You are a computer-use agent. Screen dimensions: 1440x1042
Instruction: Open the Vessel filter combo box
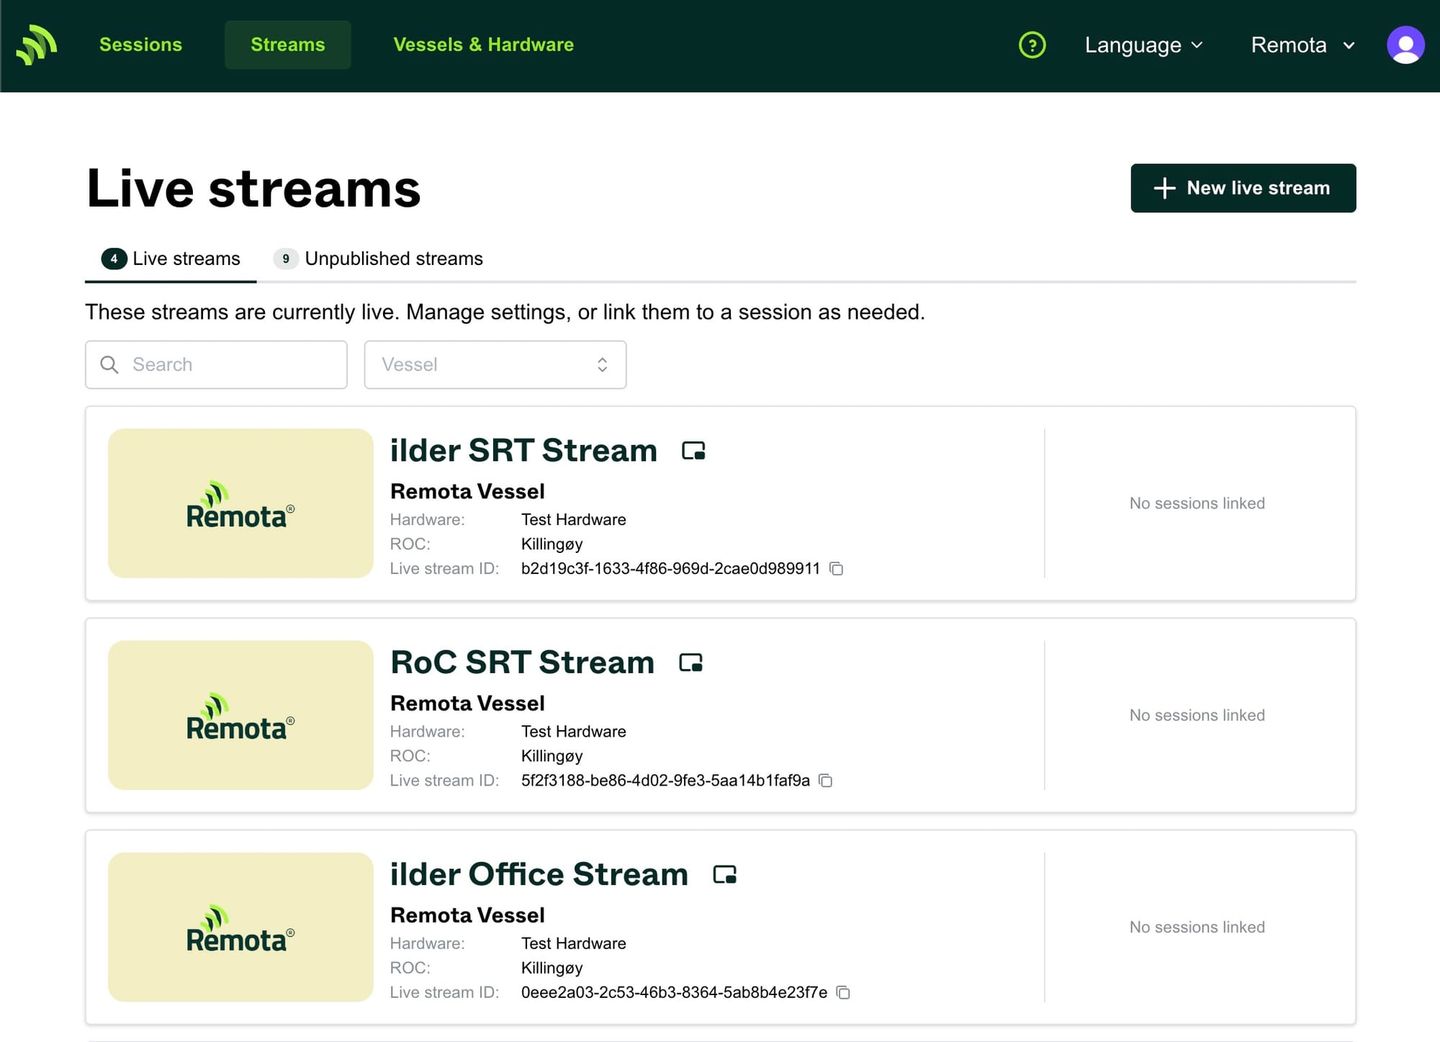point(495,365)
